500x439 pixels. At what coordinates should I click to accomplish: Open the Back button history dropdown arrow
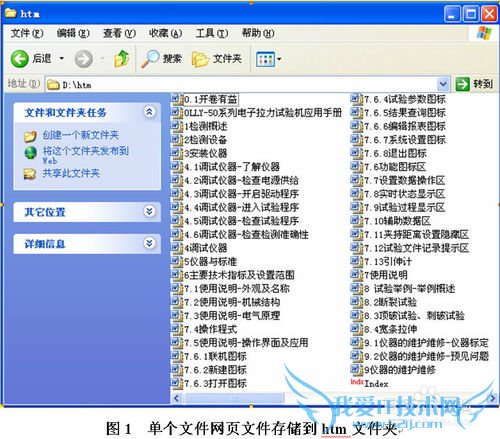(x=62, y=59)
